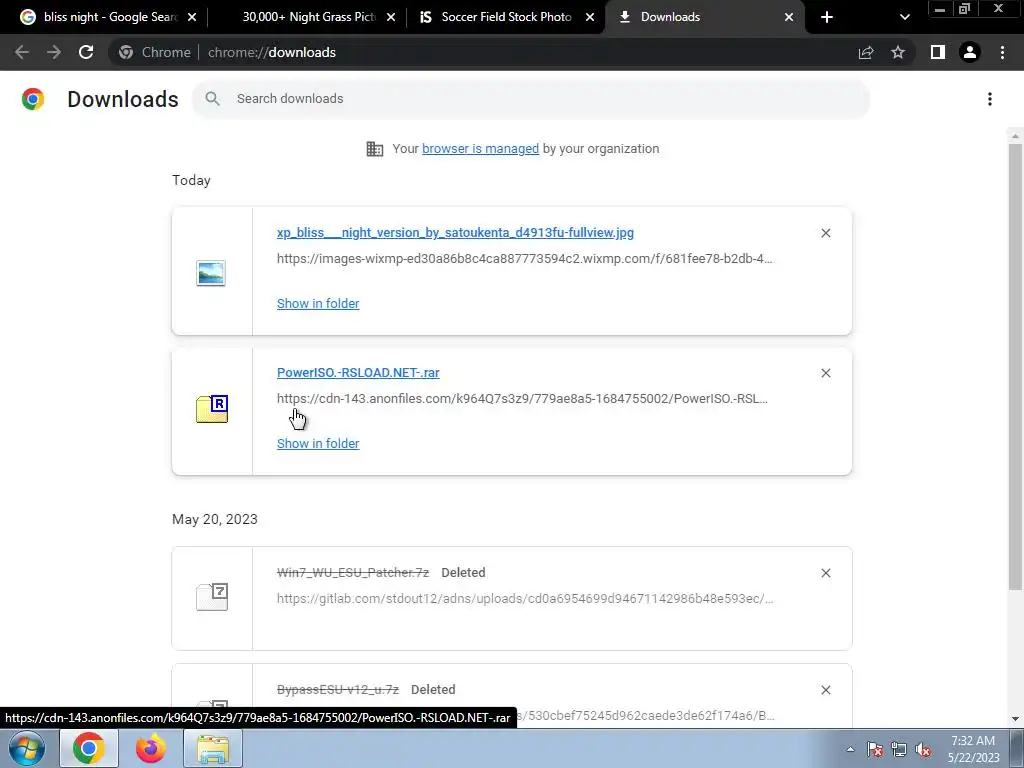Viewport: 1024px width, 768px height.
Task: Show the PowerISO rar in its folder
Action: 318,443
